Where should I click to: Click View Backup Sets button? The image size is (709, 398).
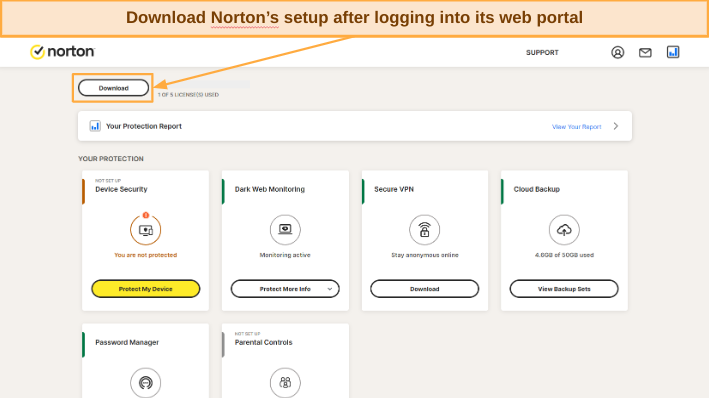click(x=564, y=289)
